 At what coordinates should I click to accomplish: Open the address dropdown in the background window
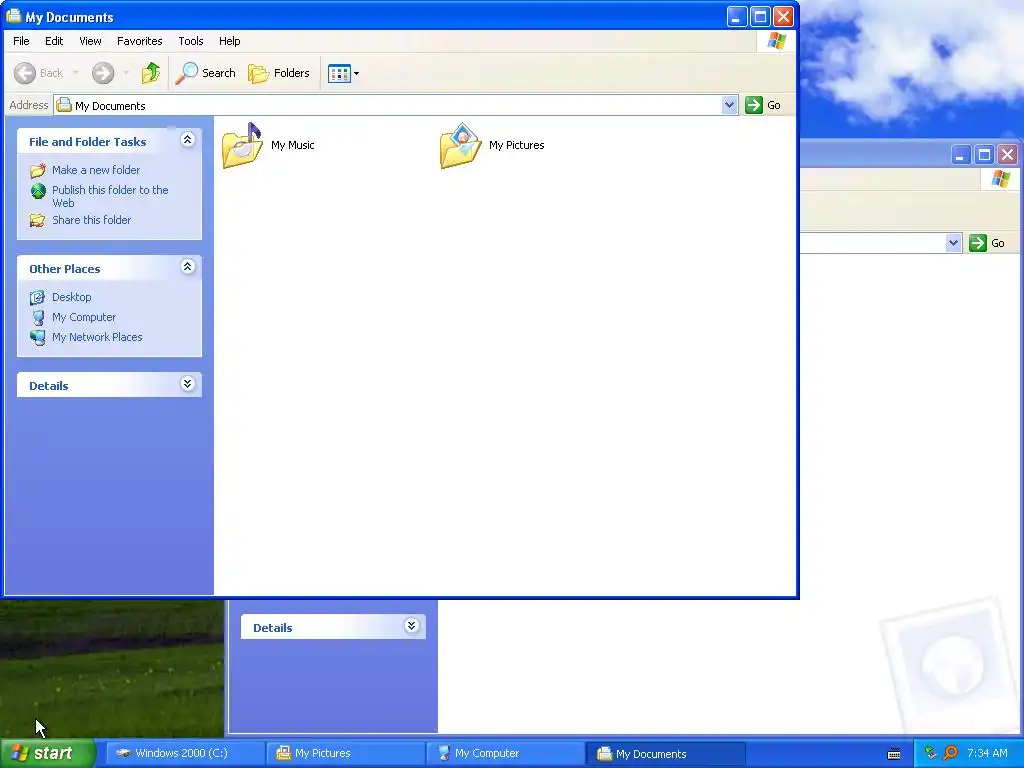(953, 243)
